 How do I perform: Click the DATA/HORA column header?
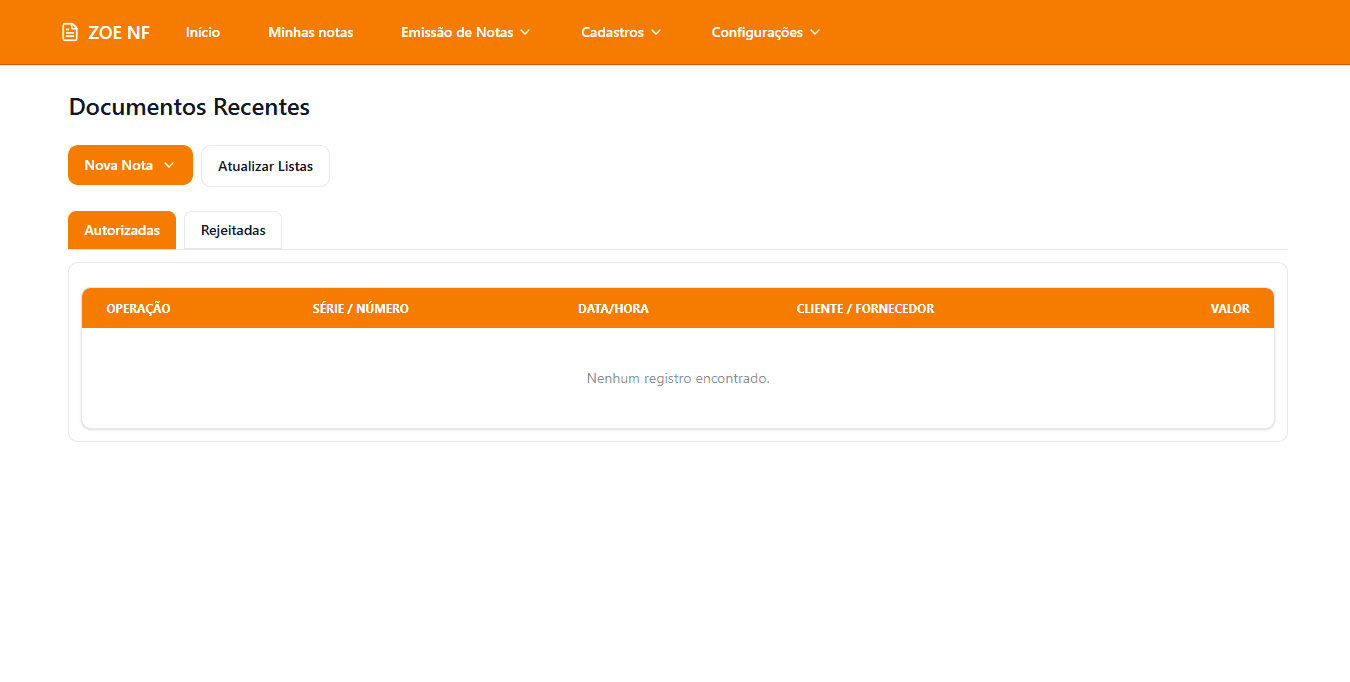coord(613,308)
